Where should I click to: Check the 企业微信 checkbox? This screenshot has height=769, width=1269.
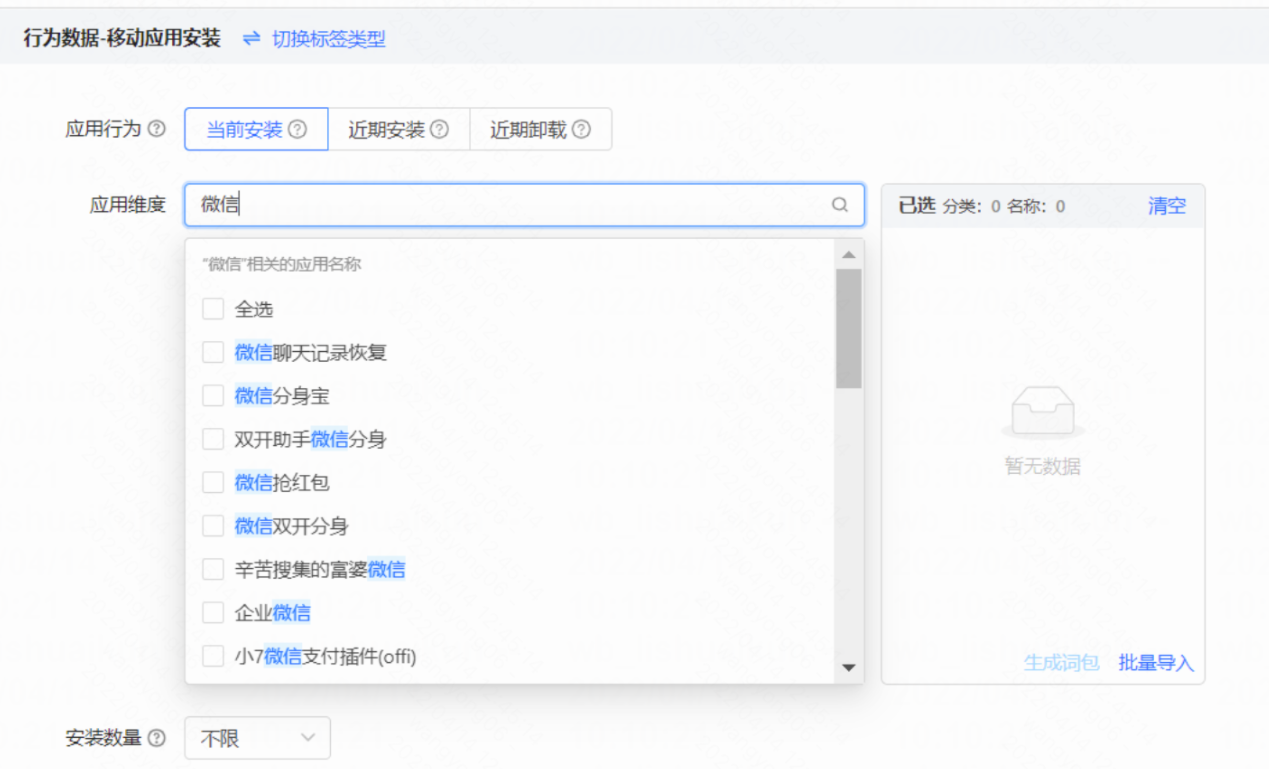[212, 612]
